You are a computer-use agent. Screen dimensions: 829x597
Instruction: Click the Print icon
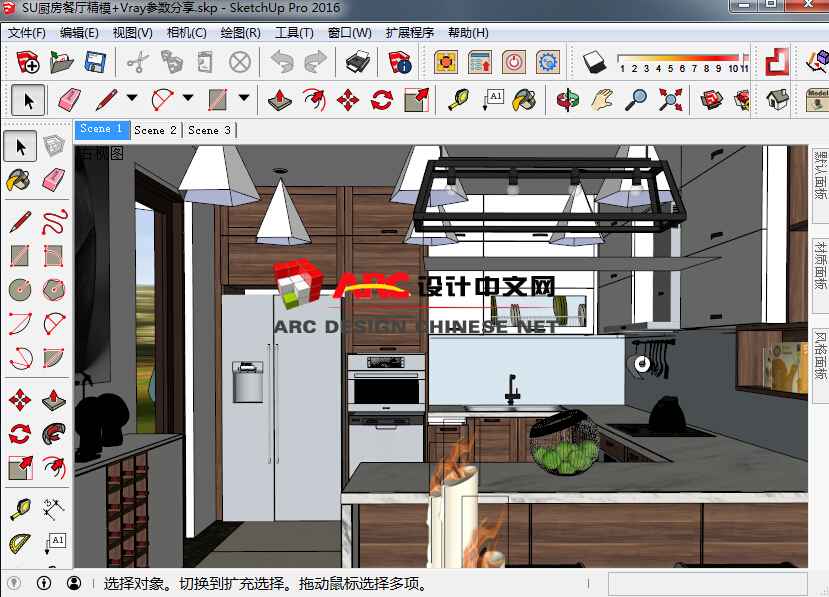[358, 62]
